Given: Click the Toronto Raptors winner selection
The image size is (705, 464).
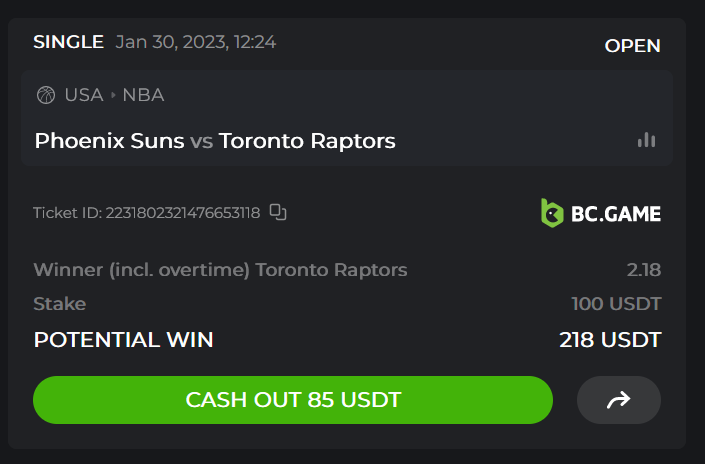Looking at the screenshot, I should (220, 270).
